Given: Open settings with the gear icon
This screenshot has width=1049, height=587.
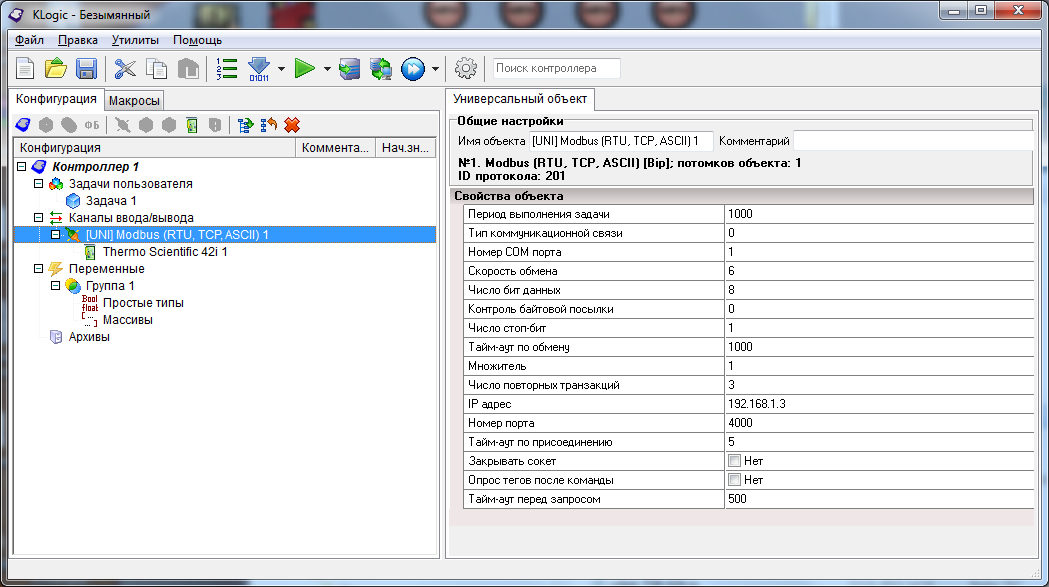Looking at the screenshot, I should 465,69.
